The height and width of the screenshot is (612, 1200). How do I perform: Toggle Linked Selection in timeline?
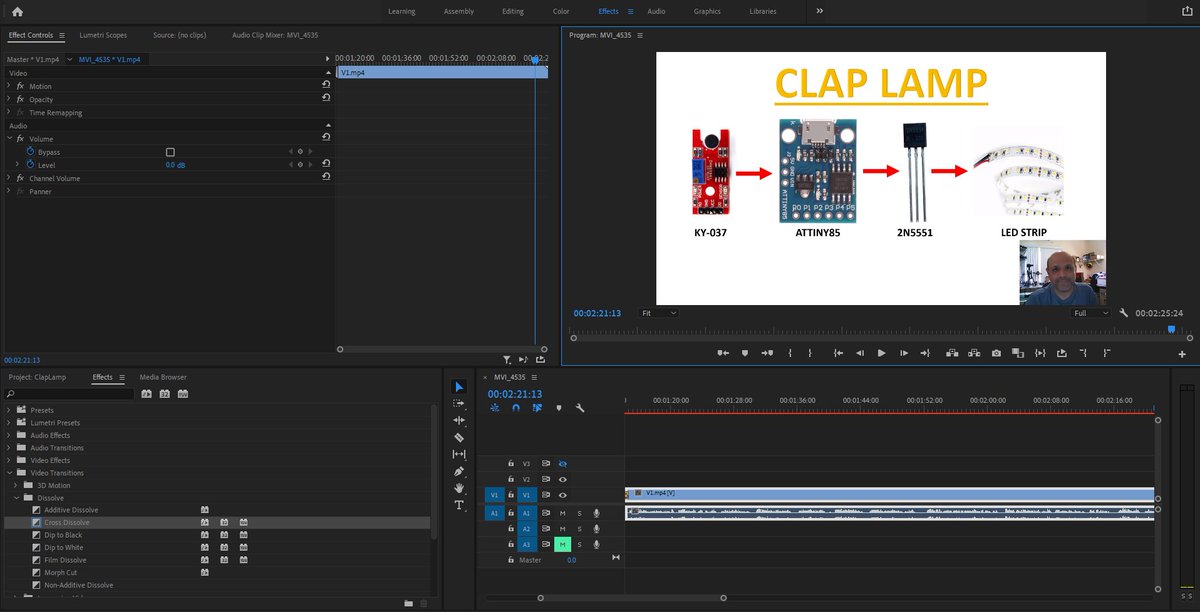pyautogui.click(x=537, y=408)
